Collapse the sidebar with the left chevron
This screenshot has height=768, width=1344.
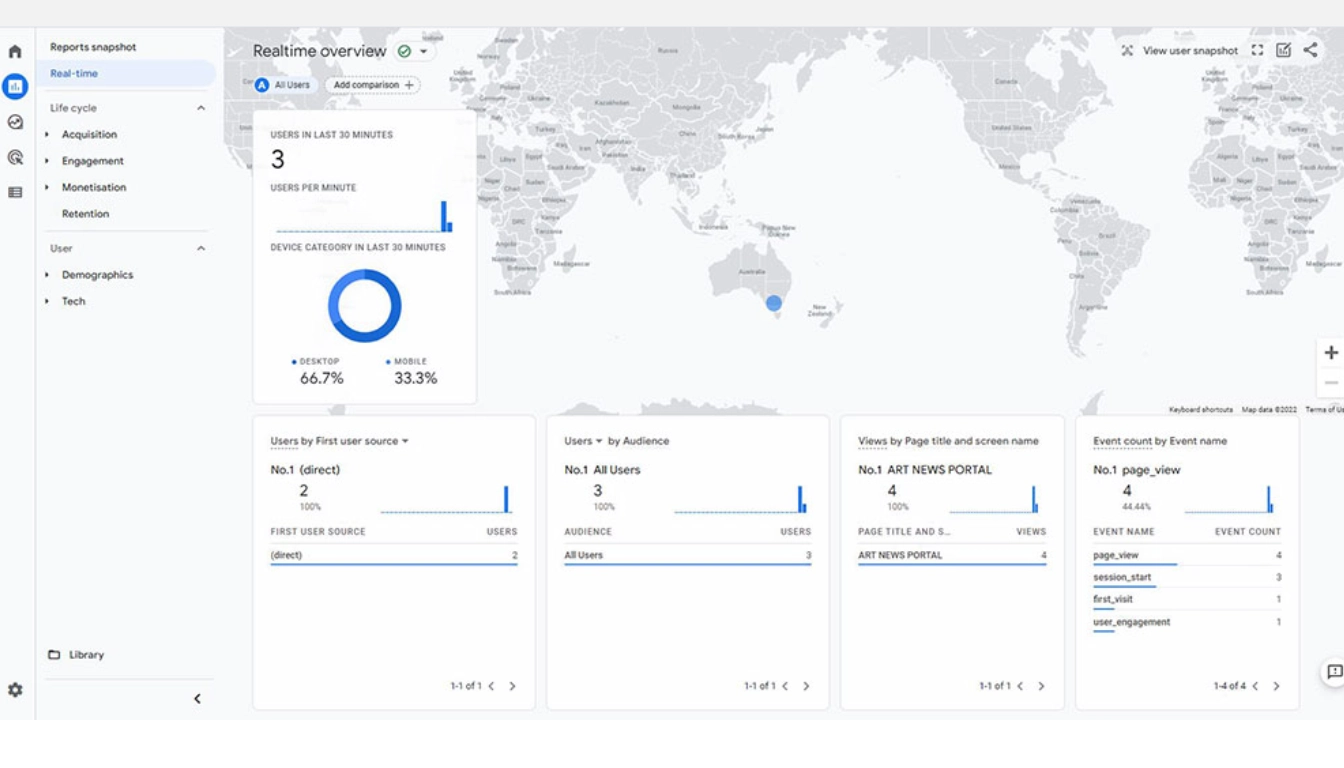pyautogui.click(x=197, y=699)
